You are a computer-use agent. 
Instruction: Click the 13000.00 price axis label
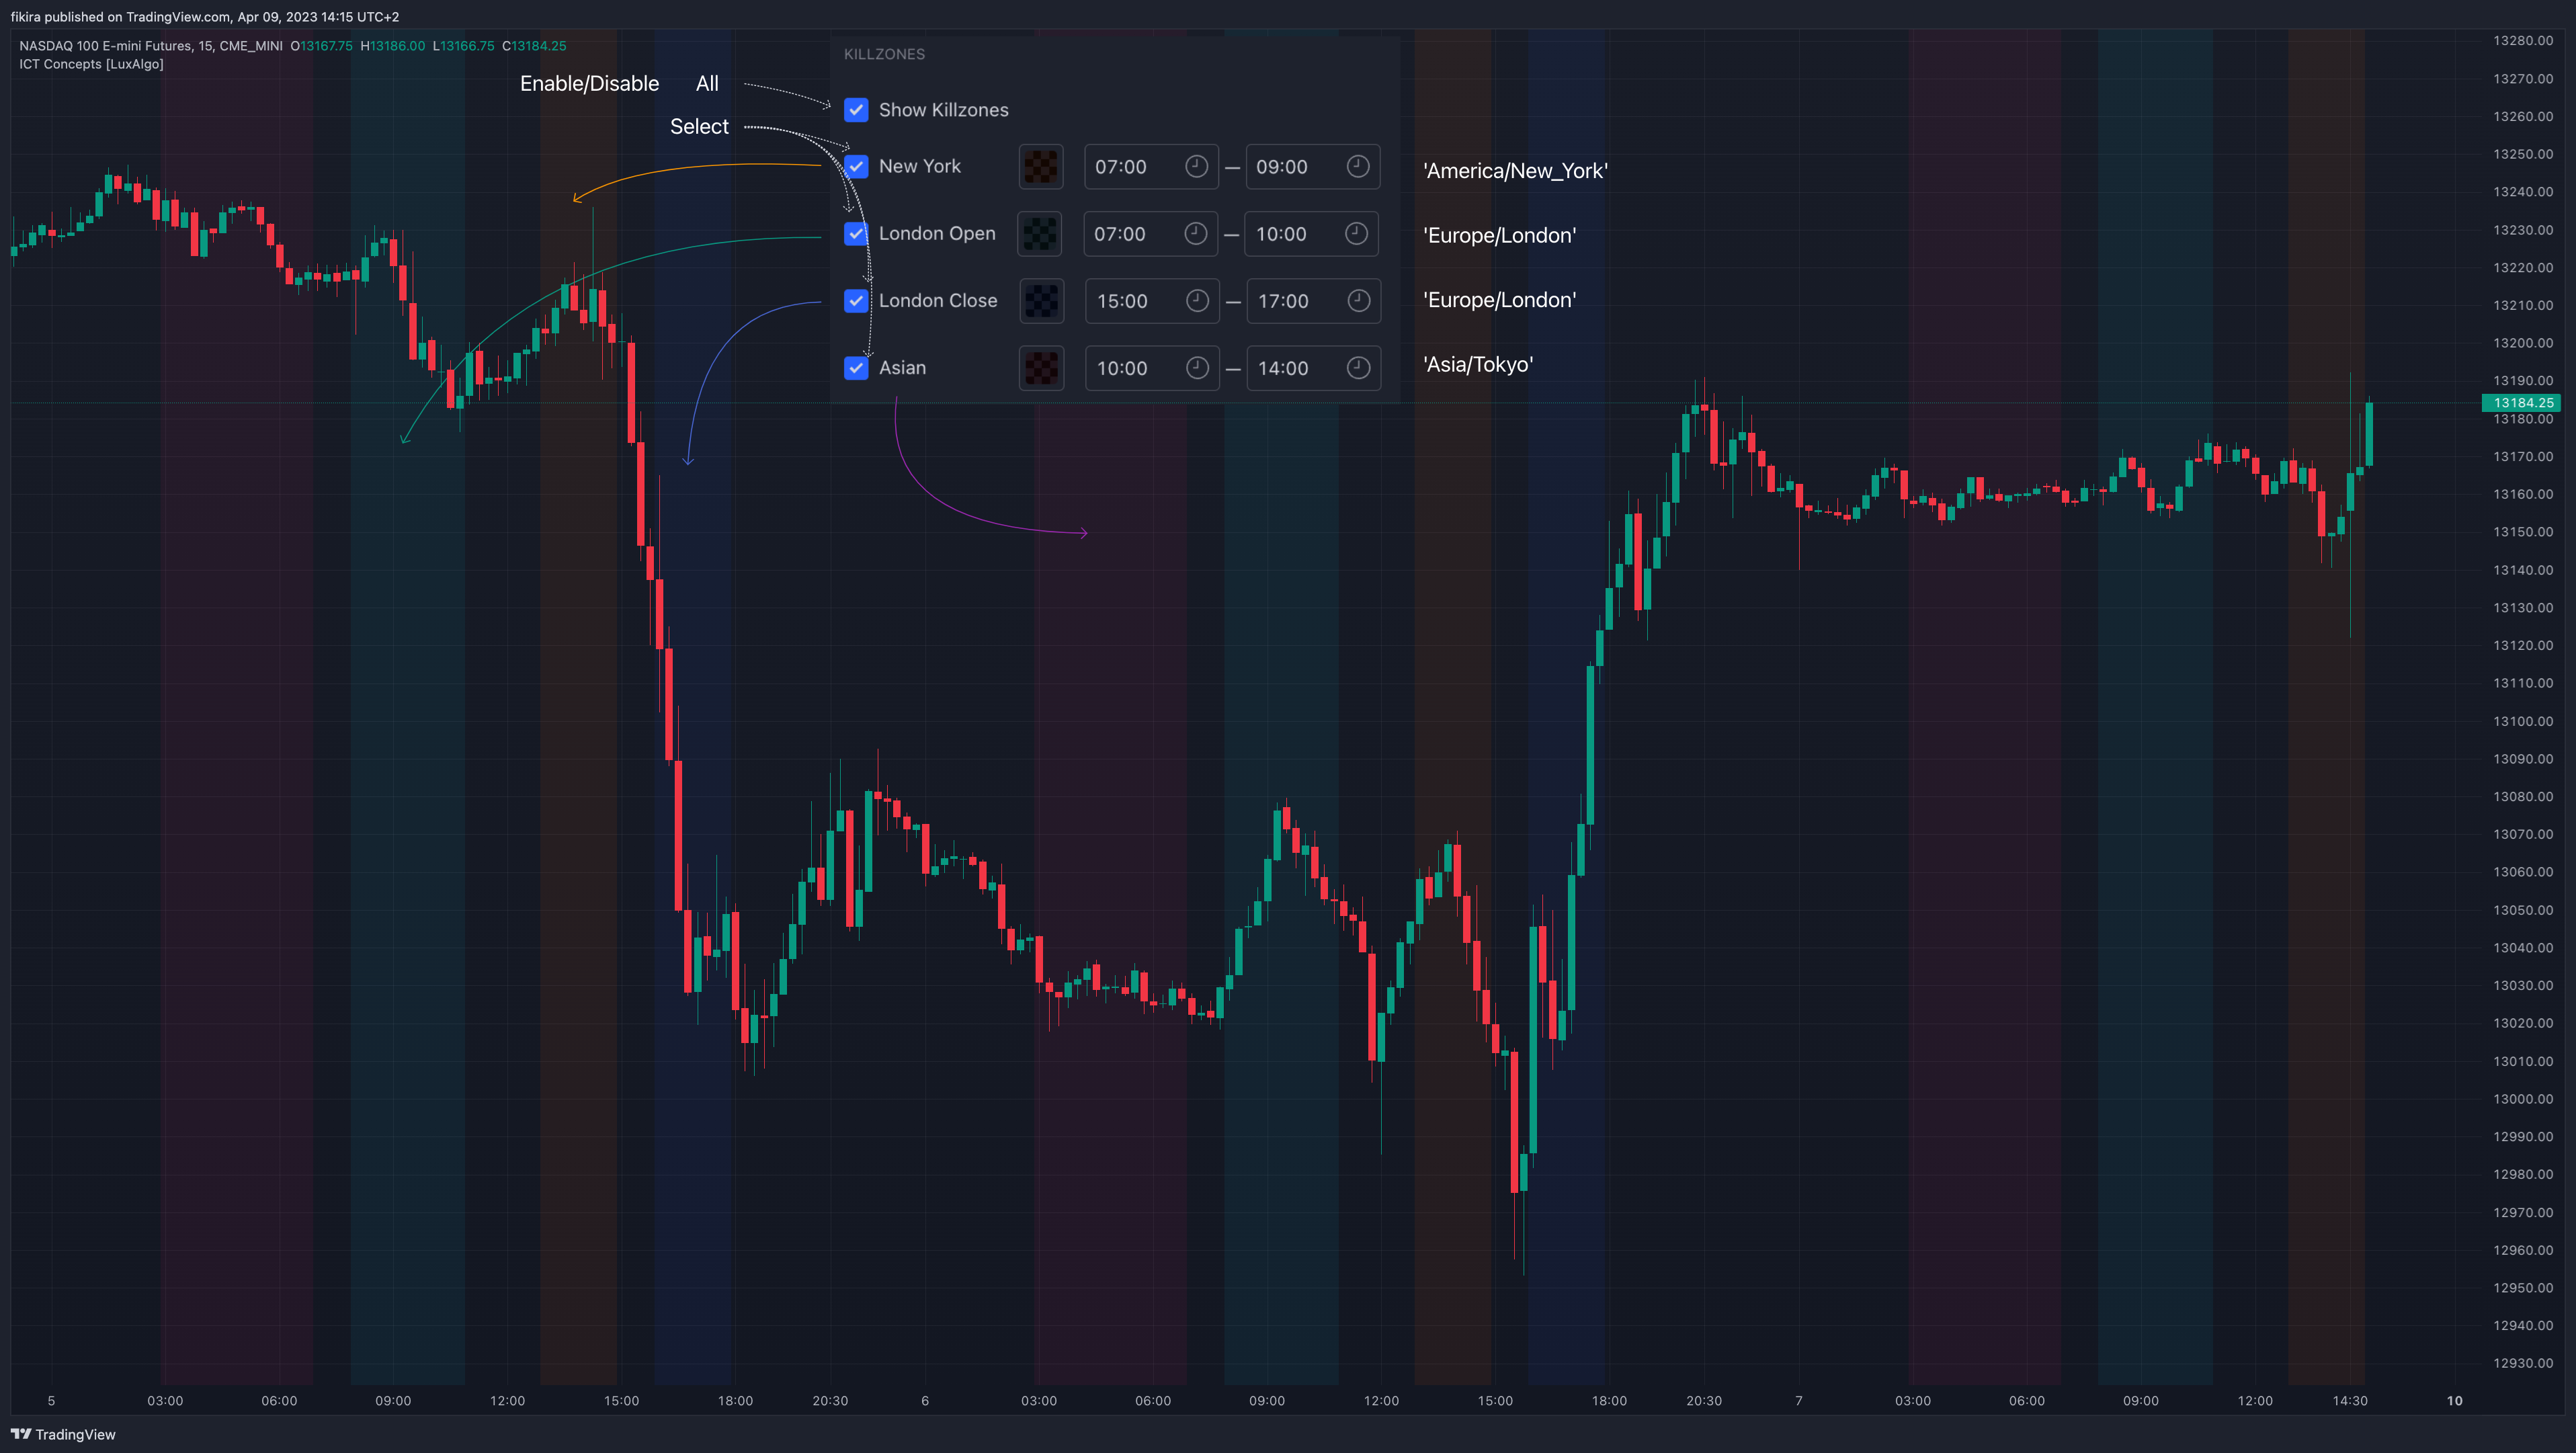point(2522,1099)
